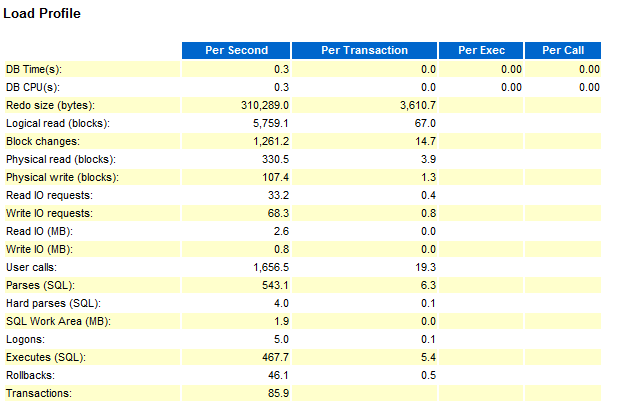Select the DB Time(s) row label
Screen dimensions: 618x414
tap(34, 69)
